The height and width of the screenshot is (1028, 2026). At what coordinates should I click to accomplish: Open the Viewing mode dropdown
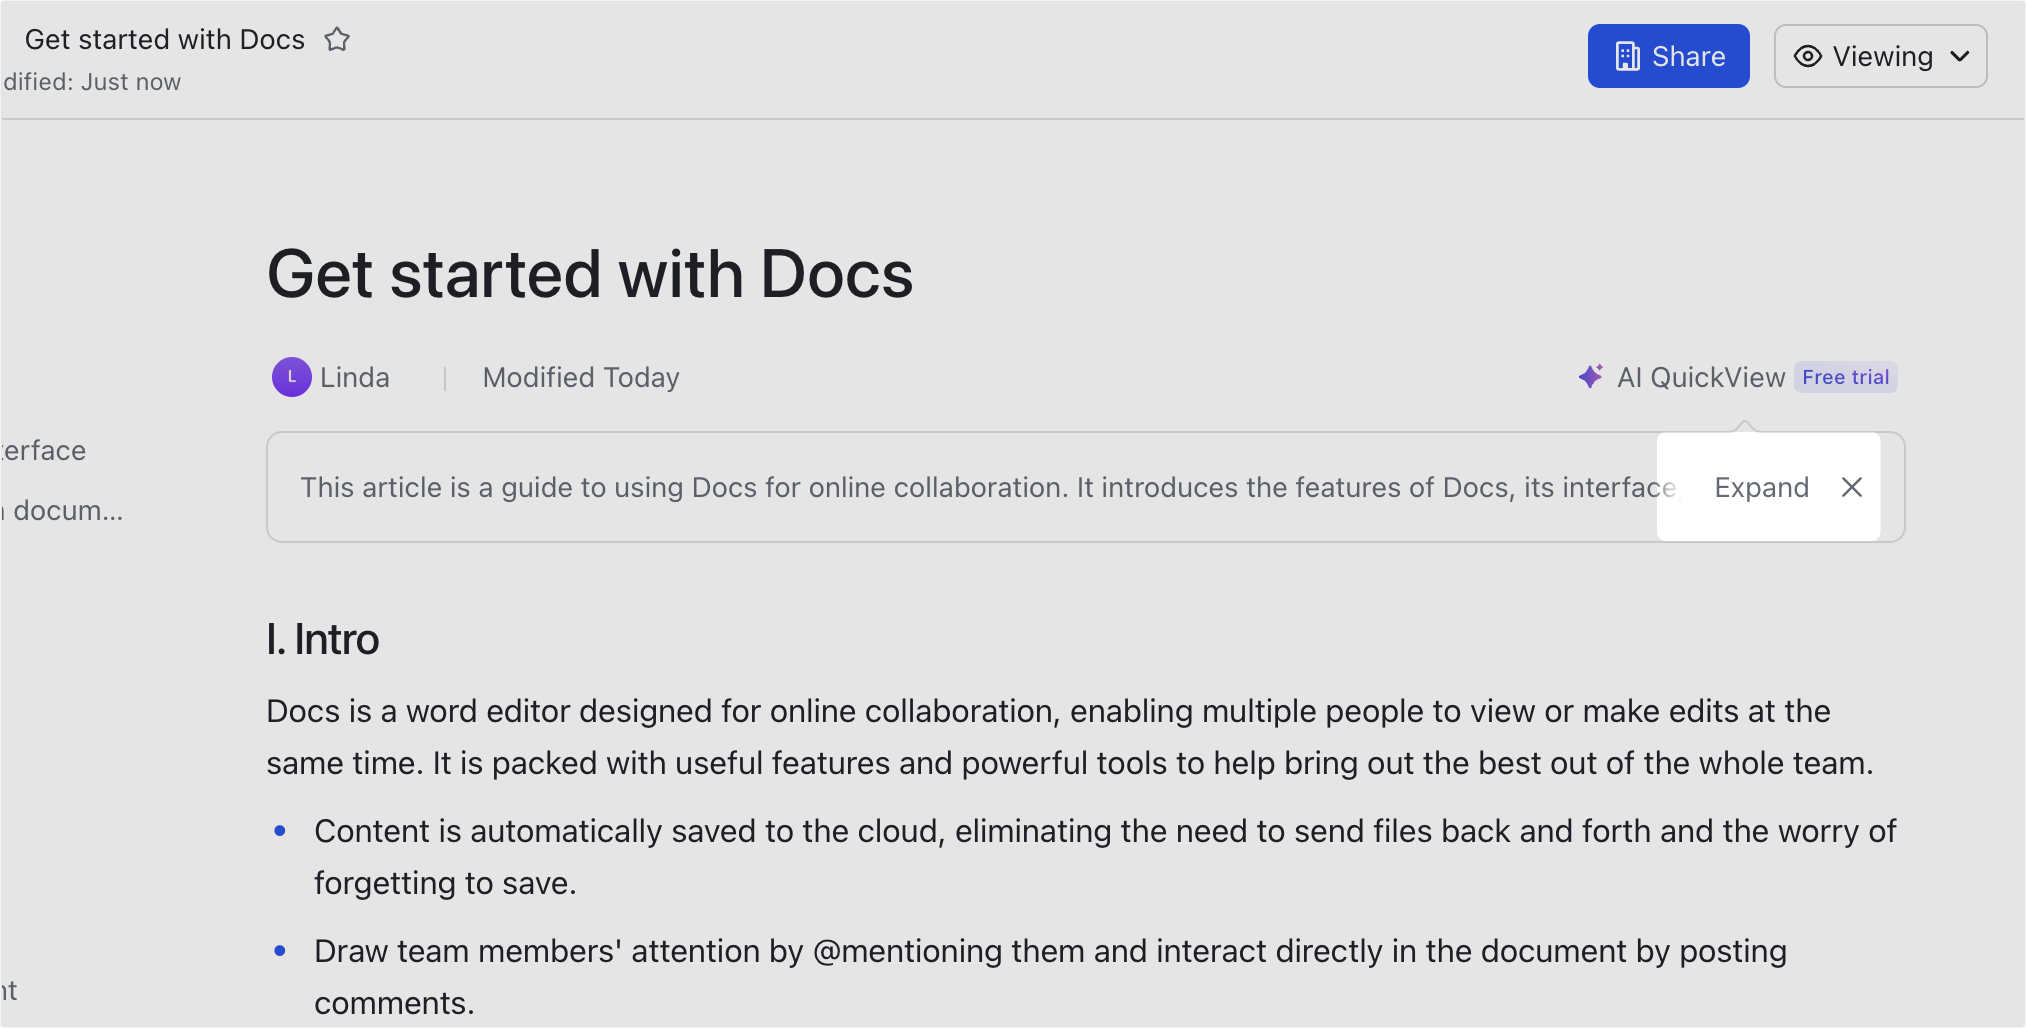[x=1880, y=56]
